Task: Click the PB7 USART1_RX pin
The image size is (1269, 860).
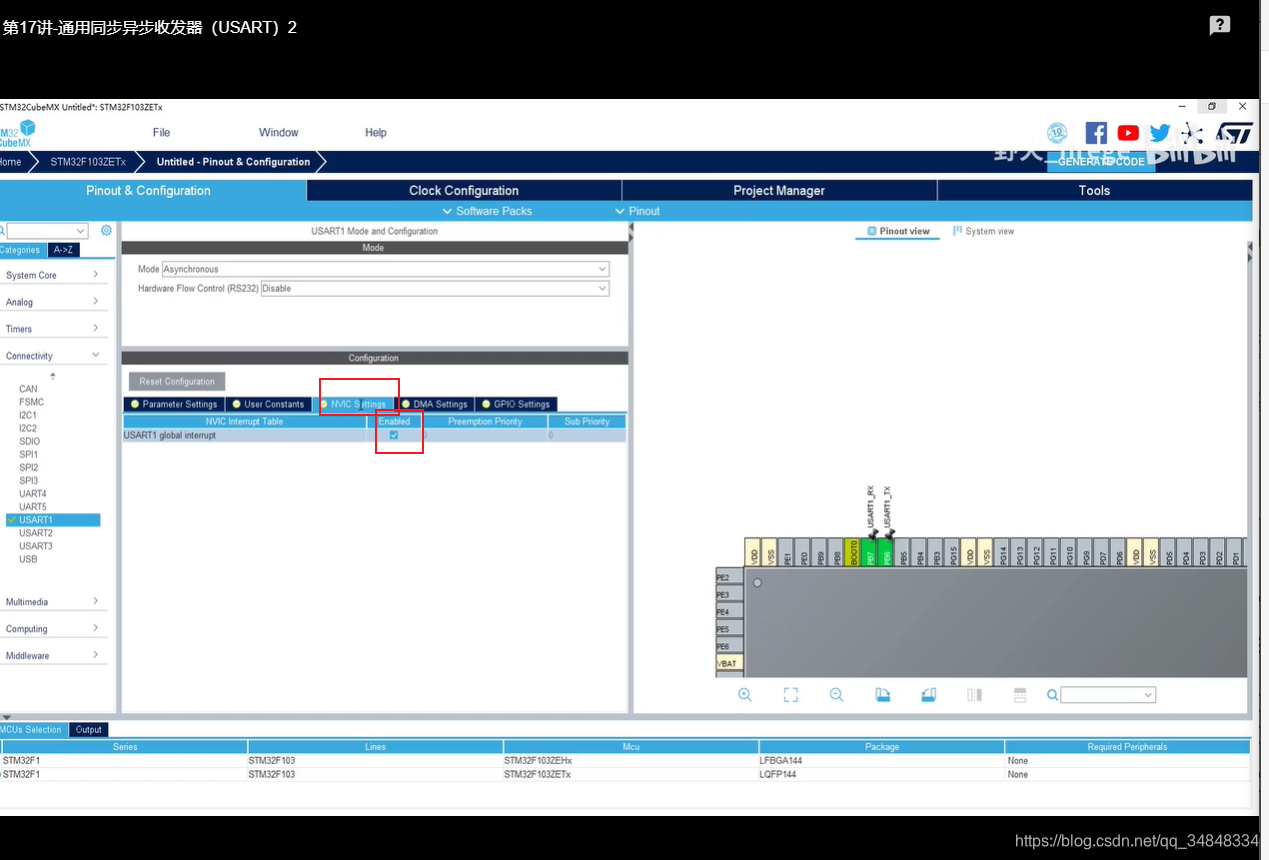Action: coord(869,552)
